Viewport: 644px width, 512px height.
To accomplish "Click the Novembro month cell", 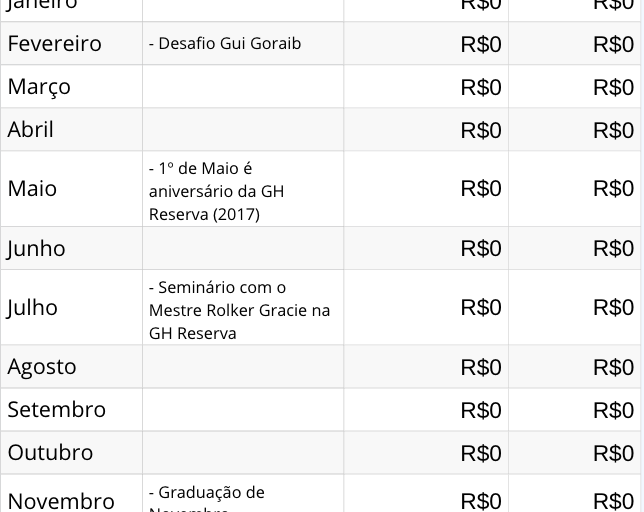I will (x=61, y=499).
